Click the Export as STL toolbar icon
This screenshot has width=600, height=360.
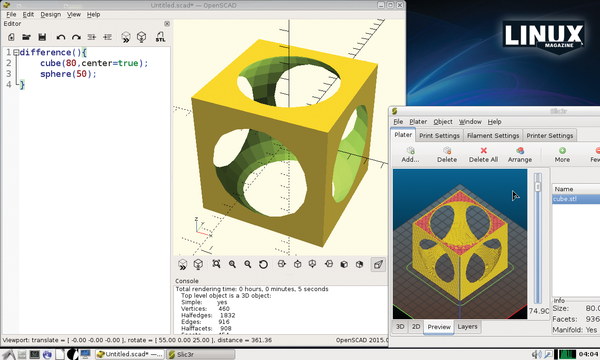pyautogui.click(x=160, y=37)
